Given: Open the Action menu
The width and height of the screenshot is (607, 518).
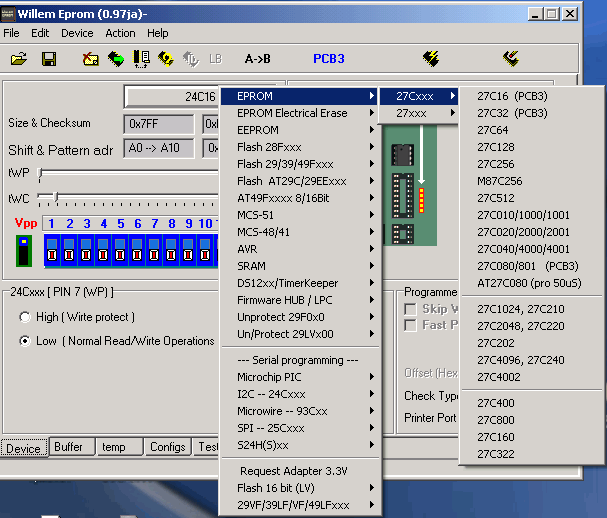Looking at the screenshot, I should point(120,33).
